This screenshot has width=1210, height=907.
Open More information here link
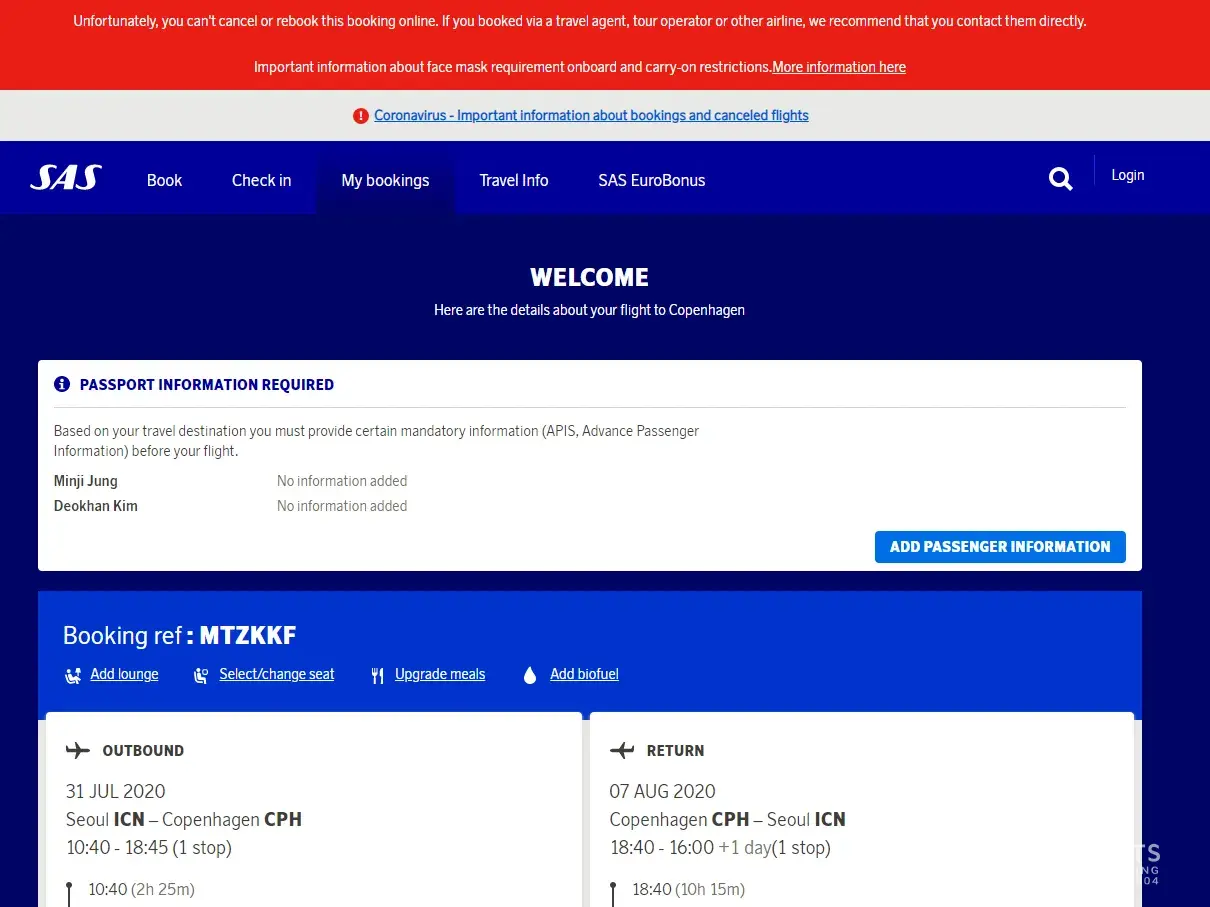coord(839,67)
